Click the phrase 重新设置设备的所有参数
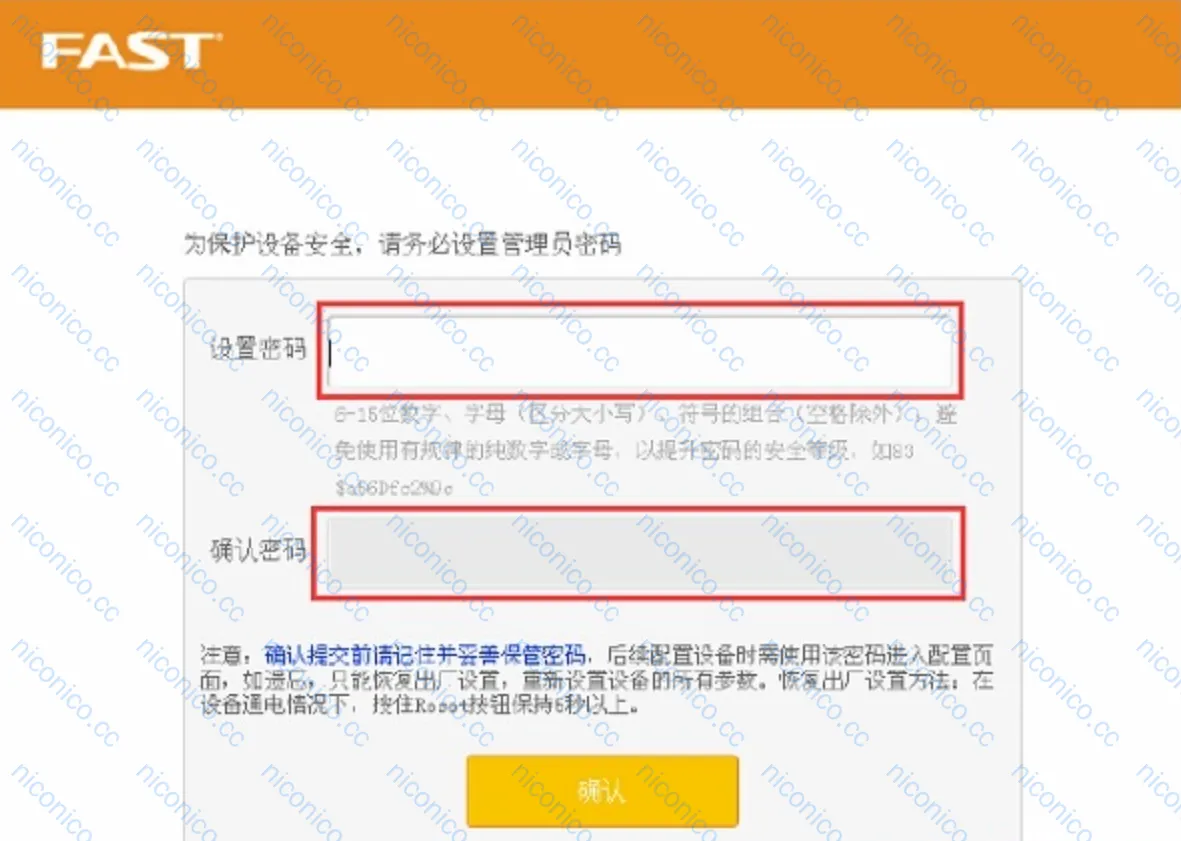 640,681
